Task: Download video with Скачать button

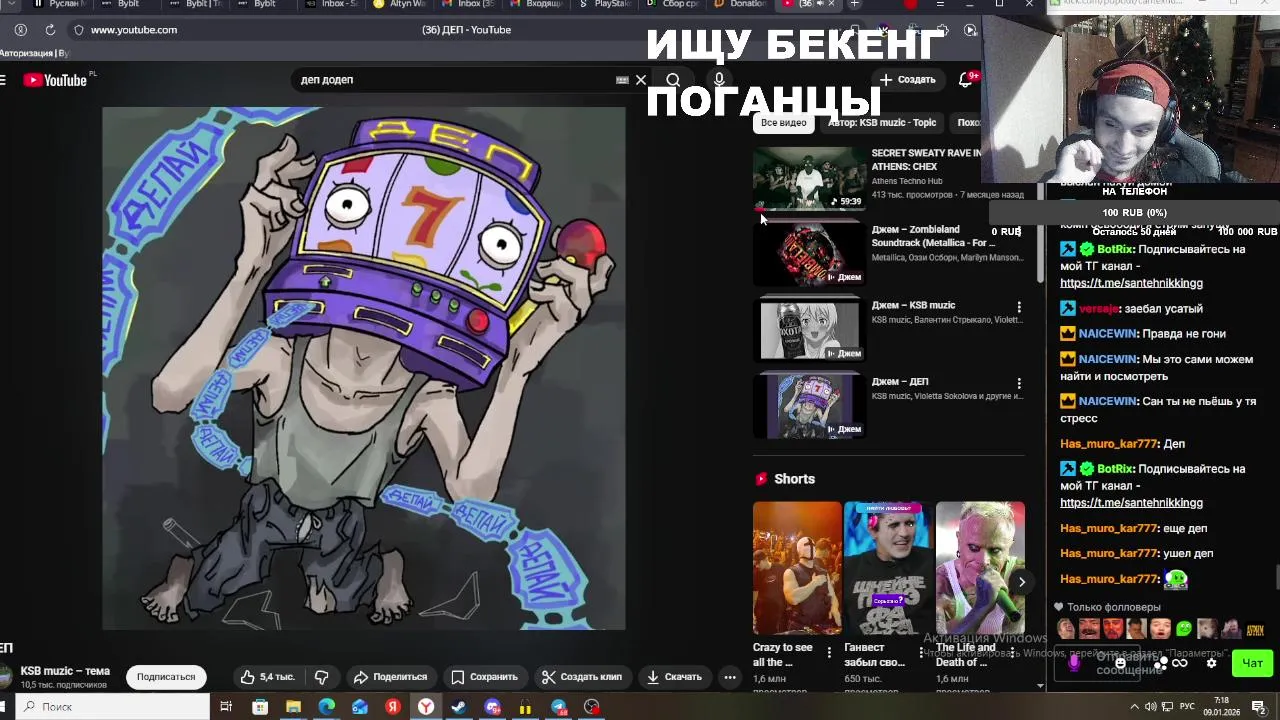Action: click(674, 677)
